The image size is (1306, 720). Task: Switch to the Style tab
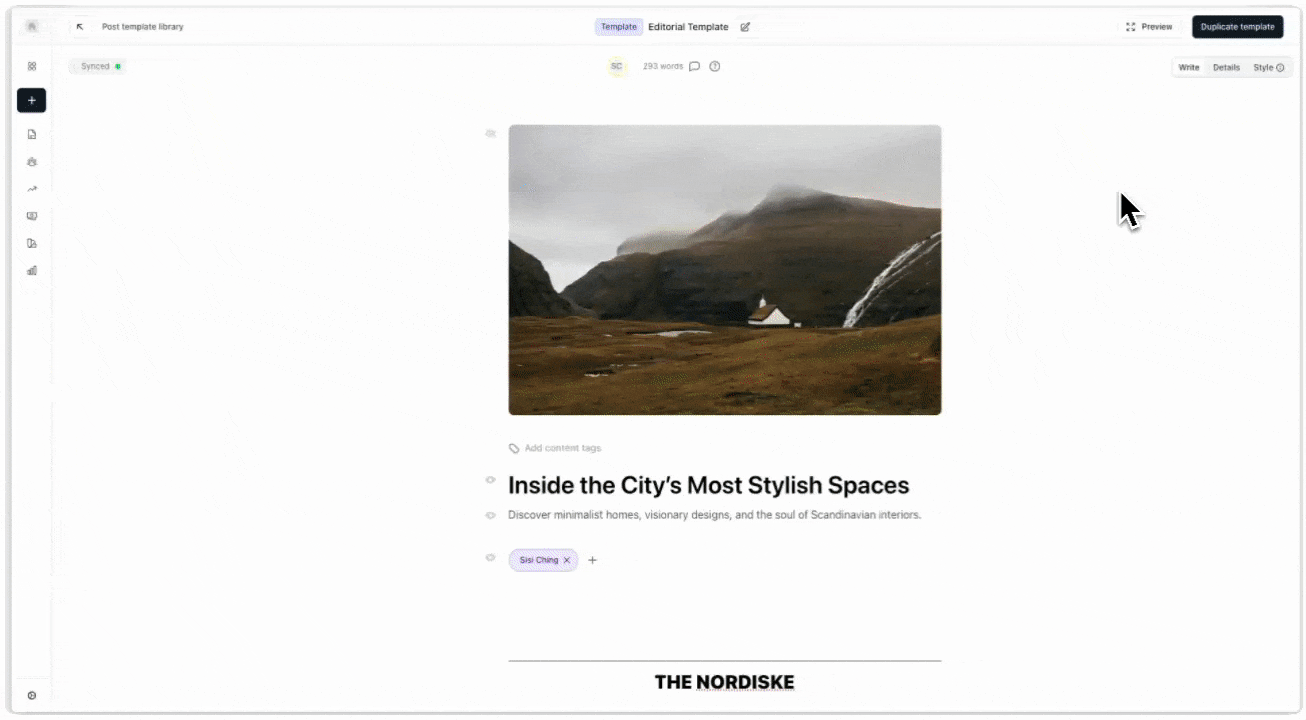[1269, 67]
